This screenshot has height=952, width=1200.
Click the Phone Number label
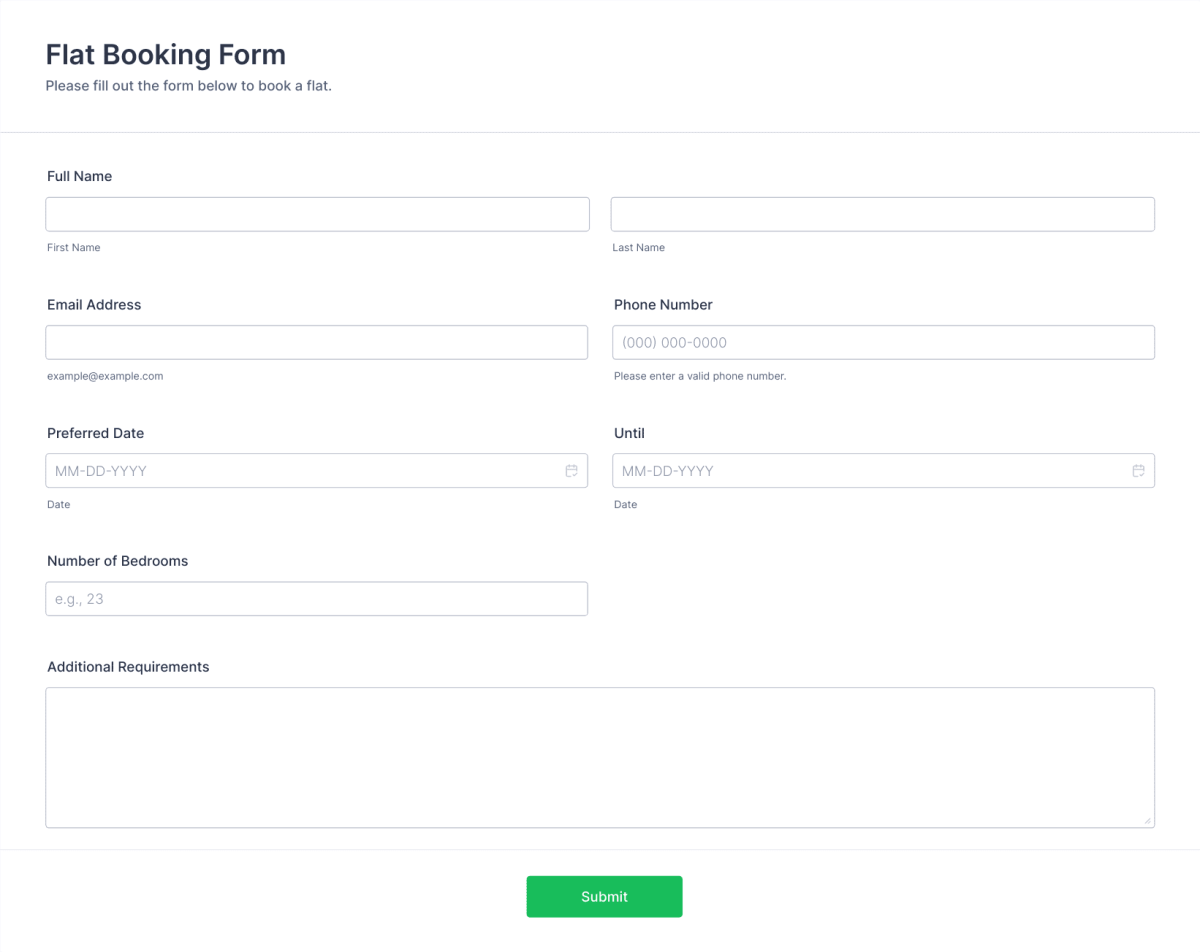(663, 305)
